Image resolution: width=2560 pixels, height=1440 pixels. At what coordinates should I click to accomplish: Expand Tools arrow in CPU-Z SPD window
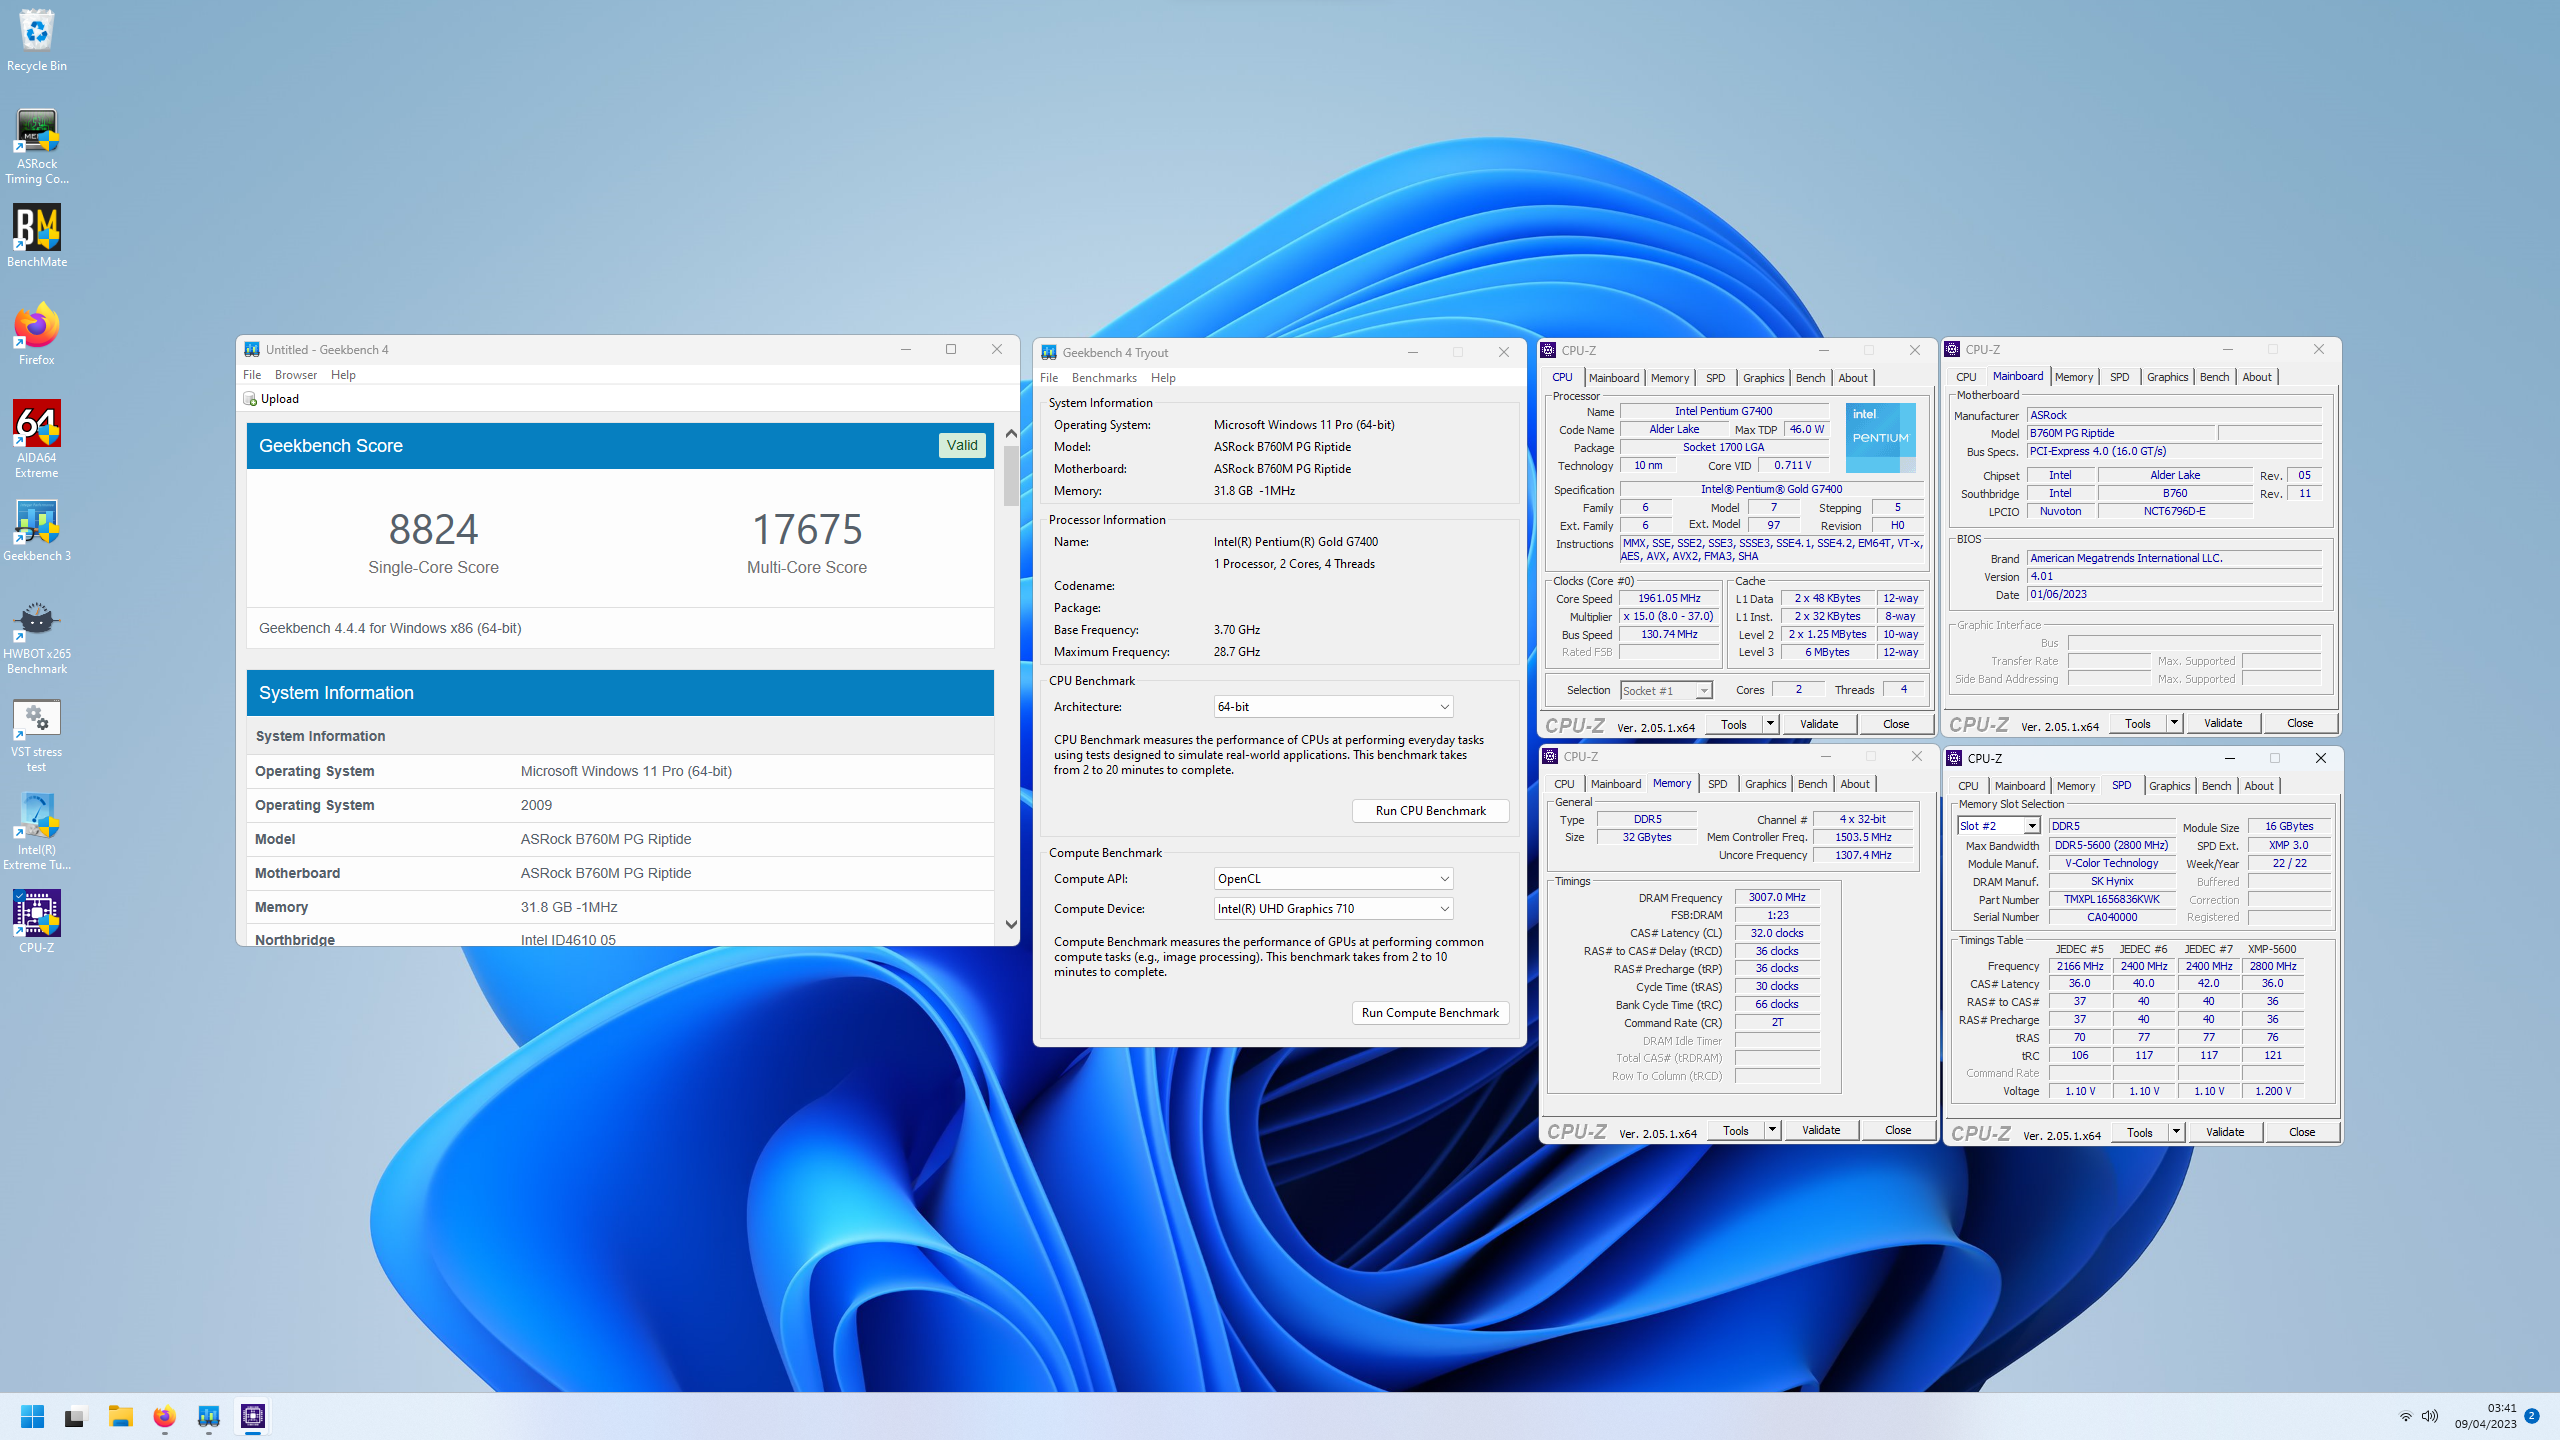pos(2176,1132)
